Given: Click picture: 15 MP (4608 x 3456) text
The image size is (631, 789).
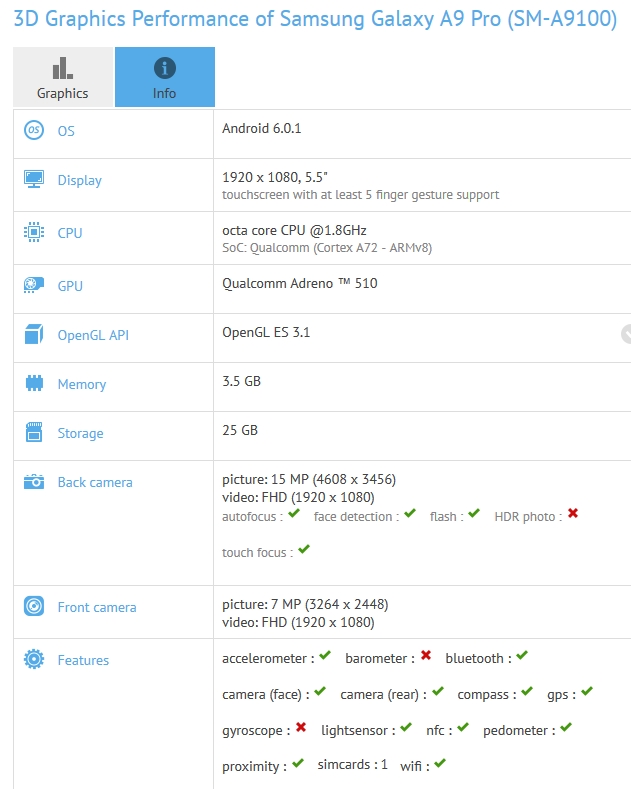Looking at the screenshot, I should click(x=309, y=480).
